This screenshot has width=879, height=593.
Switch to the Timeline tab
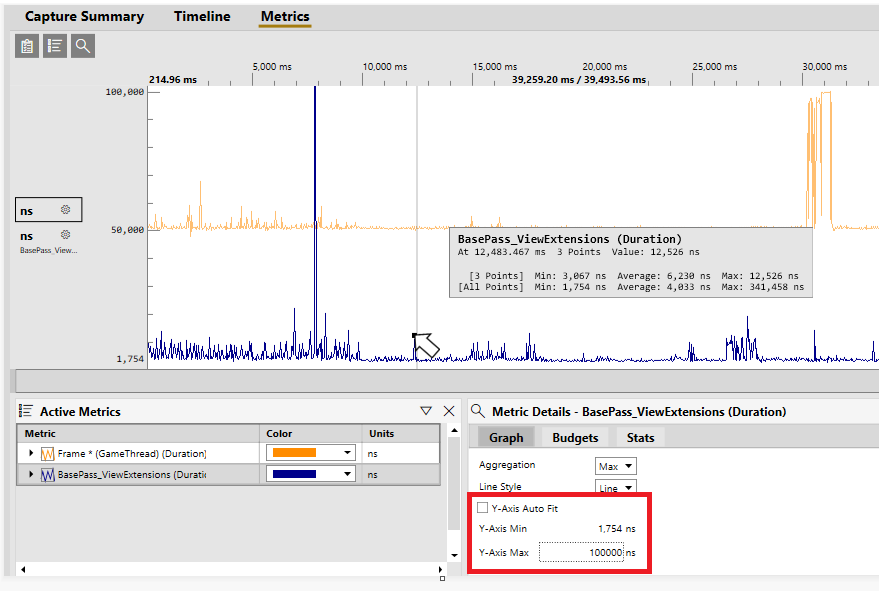(202, 16)
